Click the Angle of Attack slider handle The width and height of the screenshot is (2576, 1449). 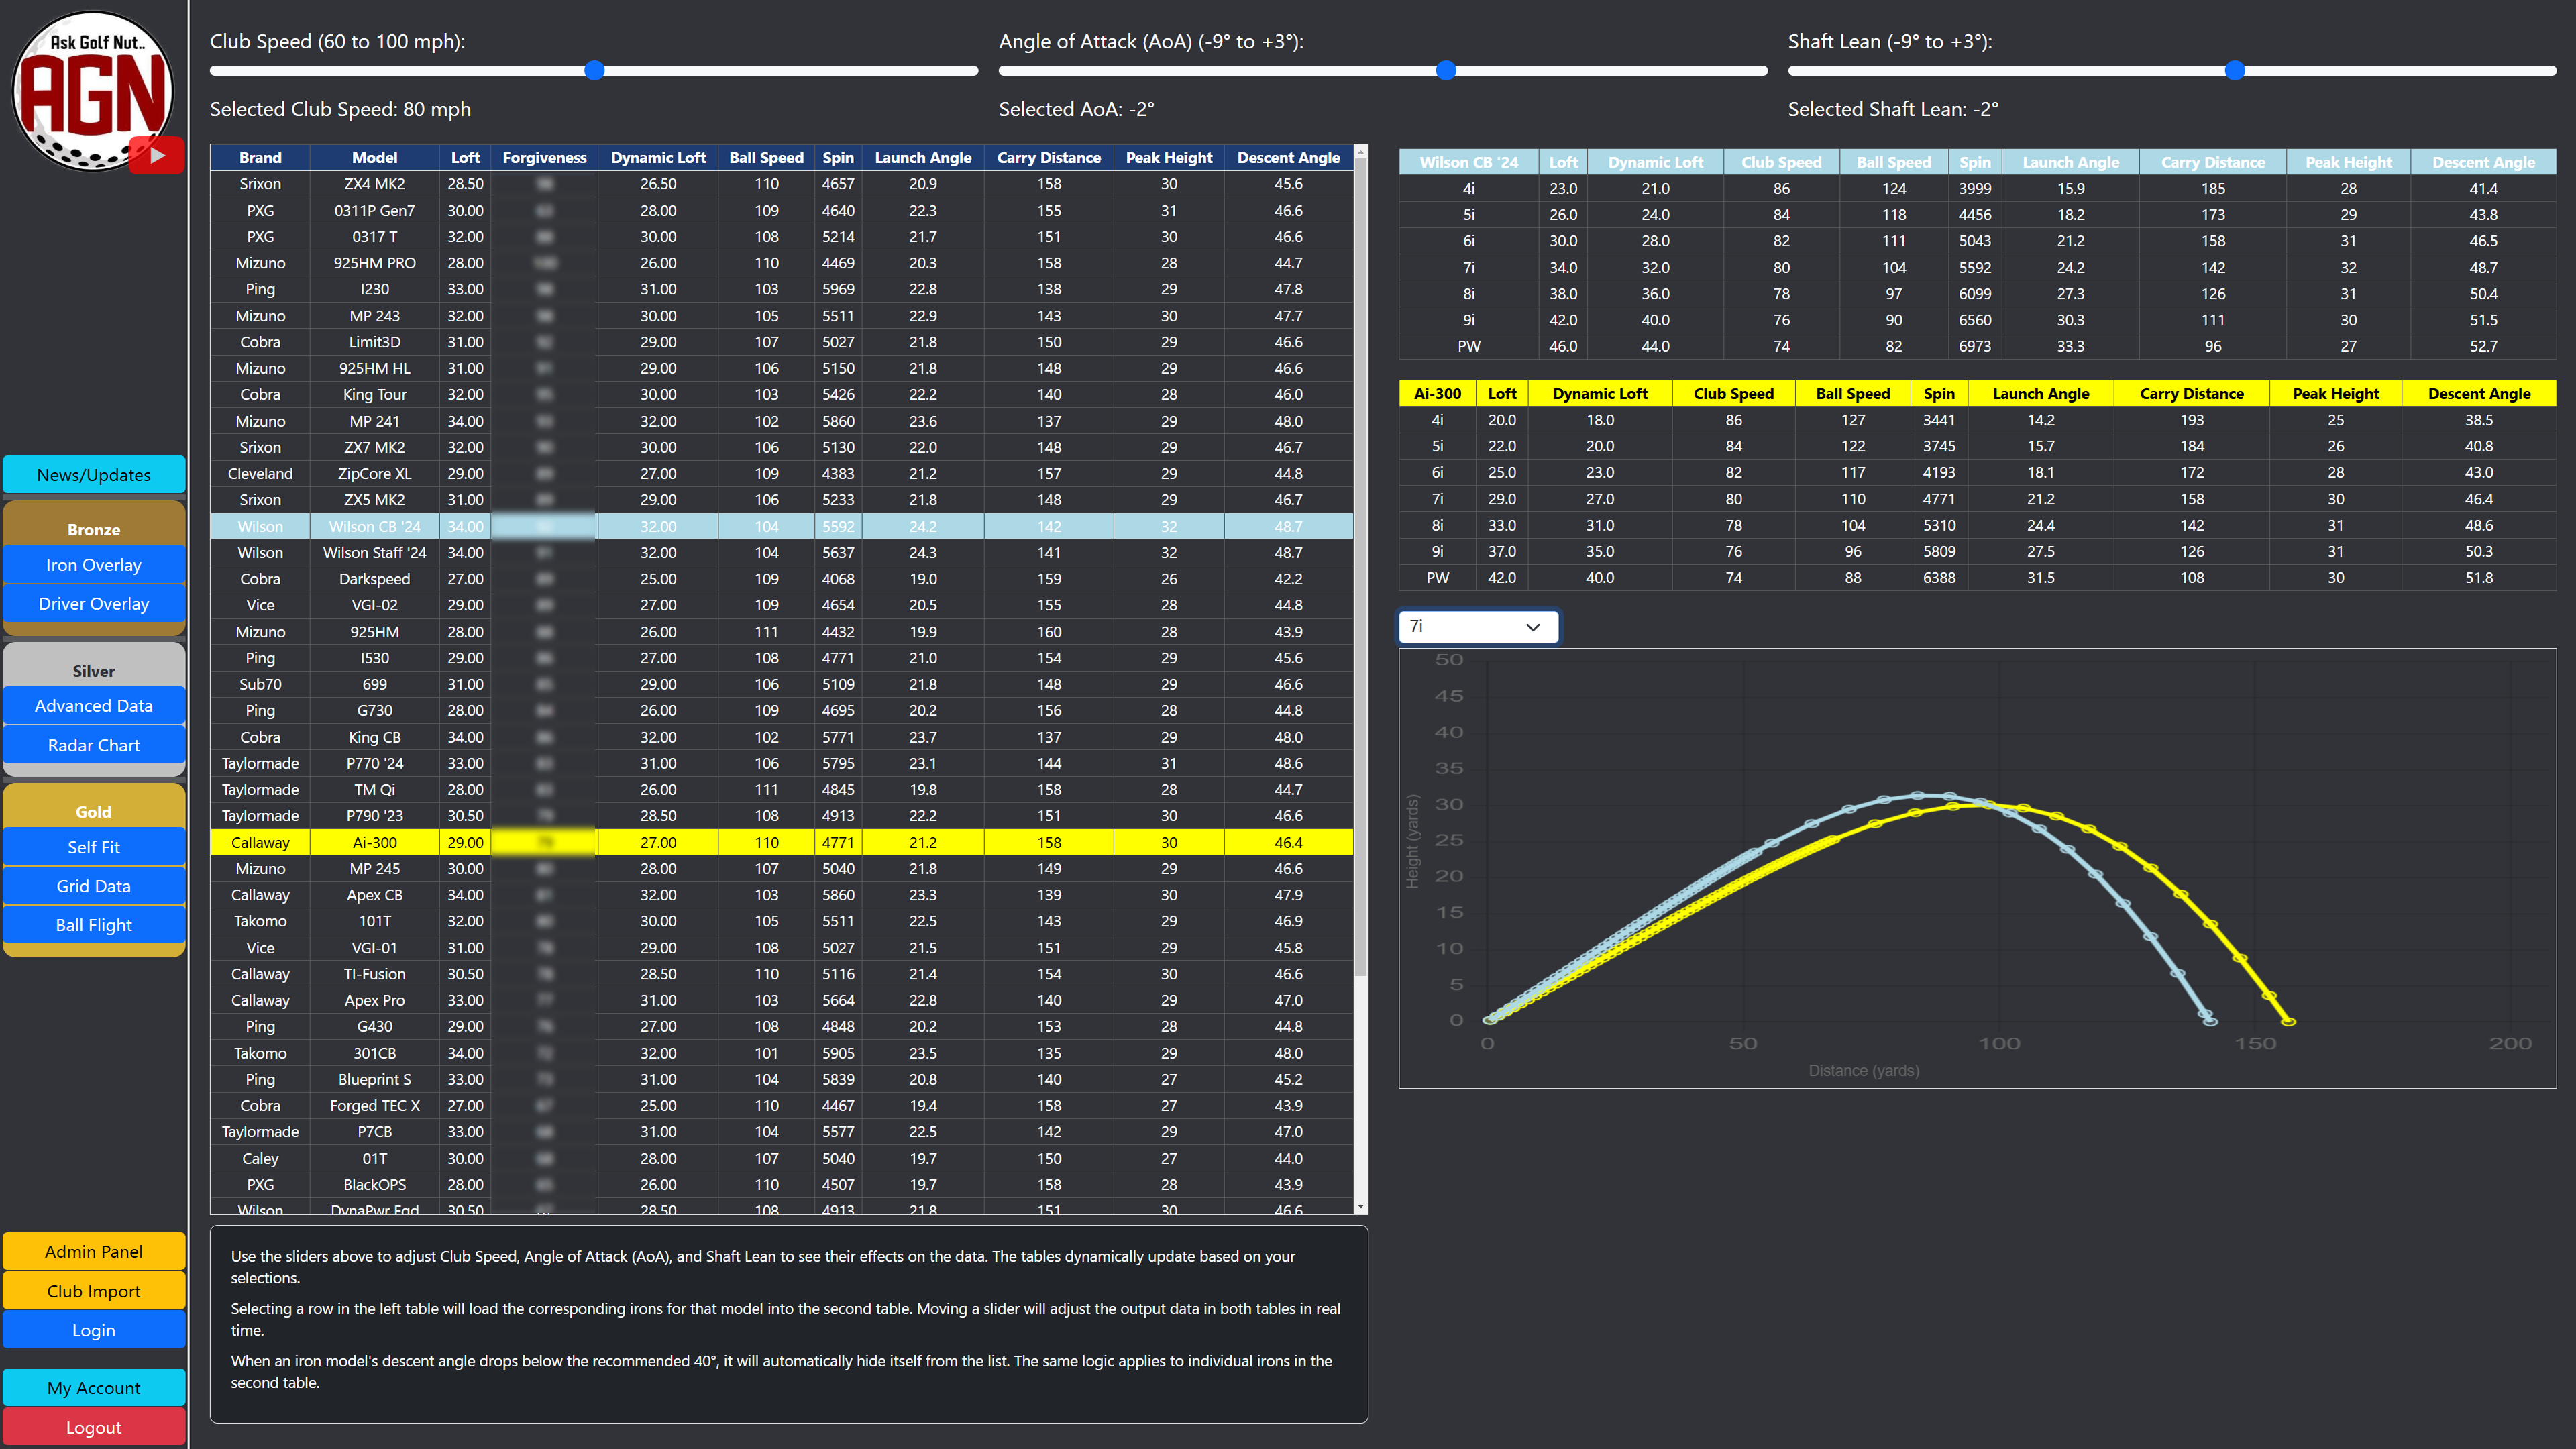tap(1446, 70)
